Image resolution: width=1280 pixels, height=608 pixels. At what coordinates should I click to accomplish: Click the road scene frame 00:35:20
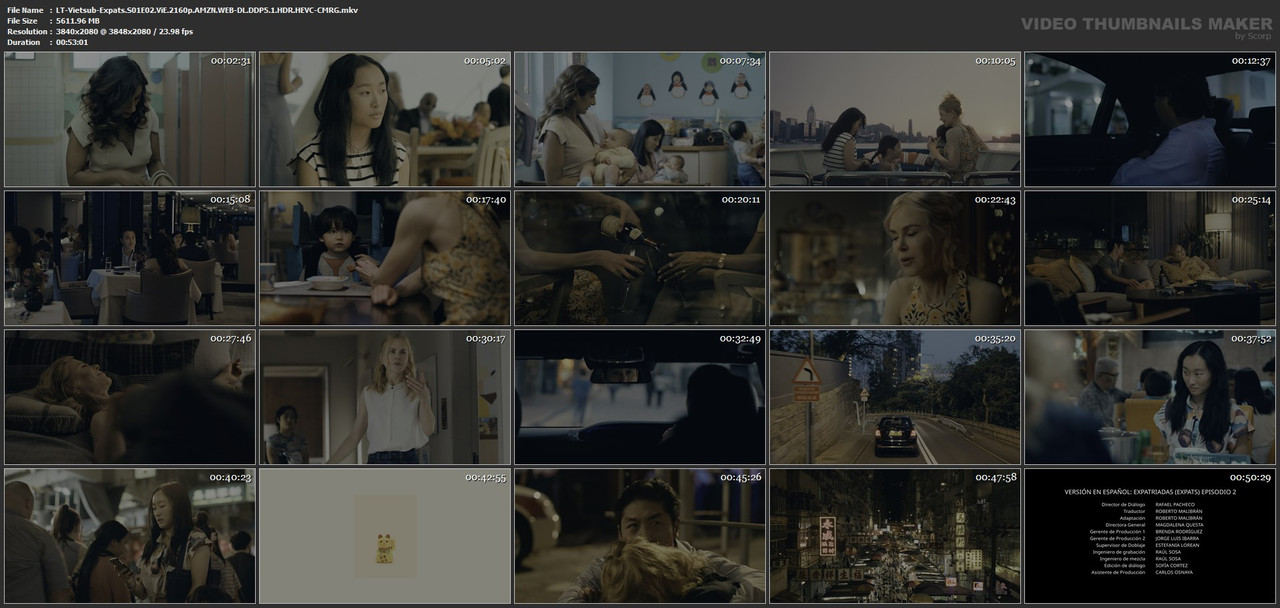(895, 397)
